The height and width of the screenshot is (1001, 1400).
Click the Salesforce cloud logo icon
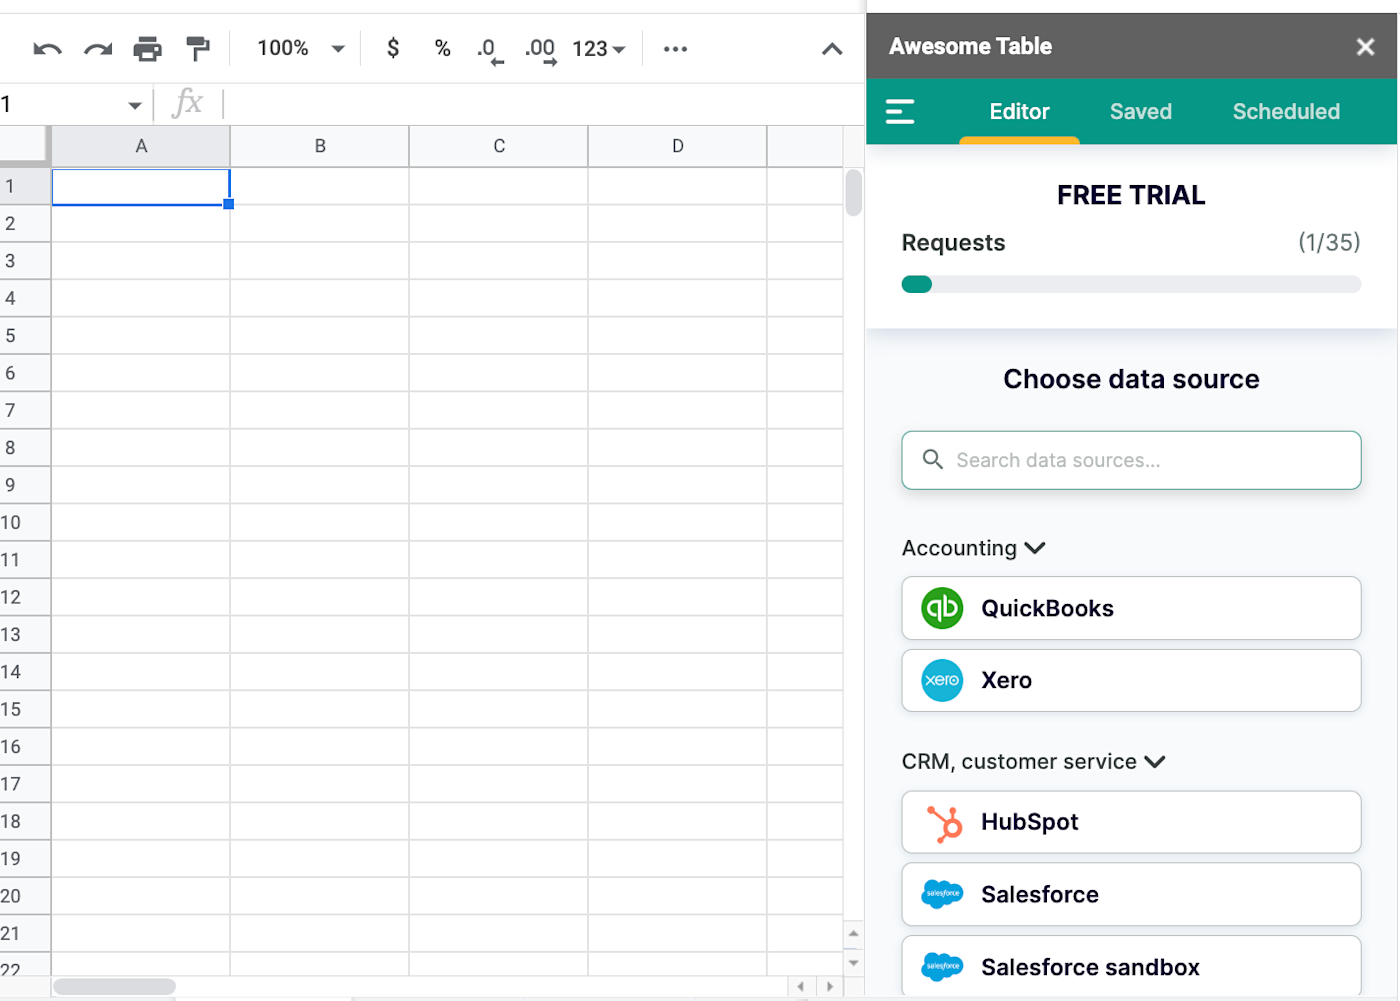coord(942,894)
